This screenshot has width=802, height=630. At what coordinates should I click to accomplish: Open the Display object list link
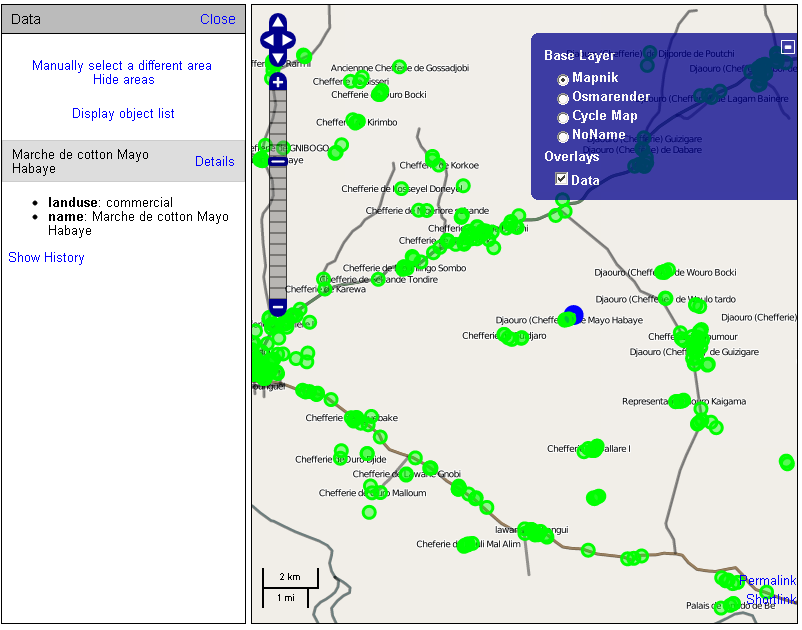123,114
